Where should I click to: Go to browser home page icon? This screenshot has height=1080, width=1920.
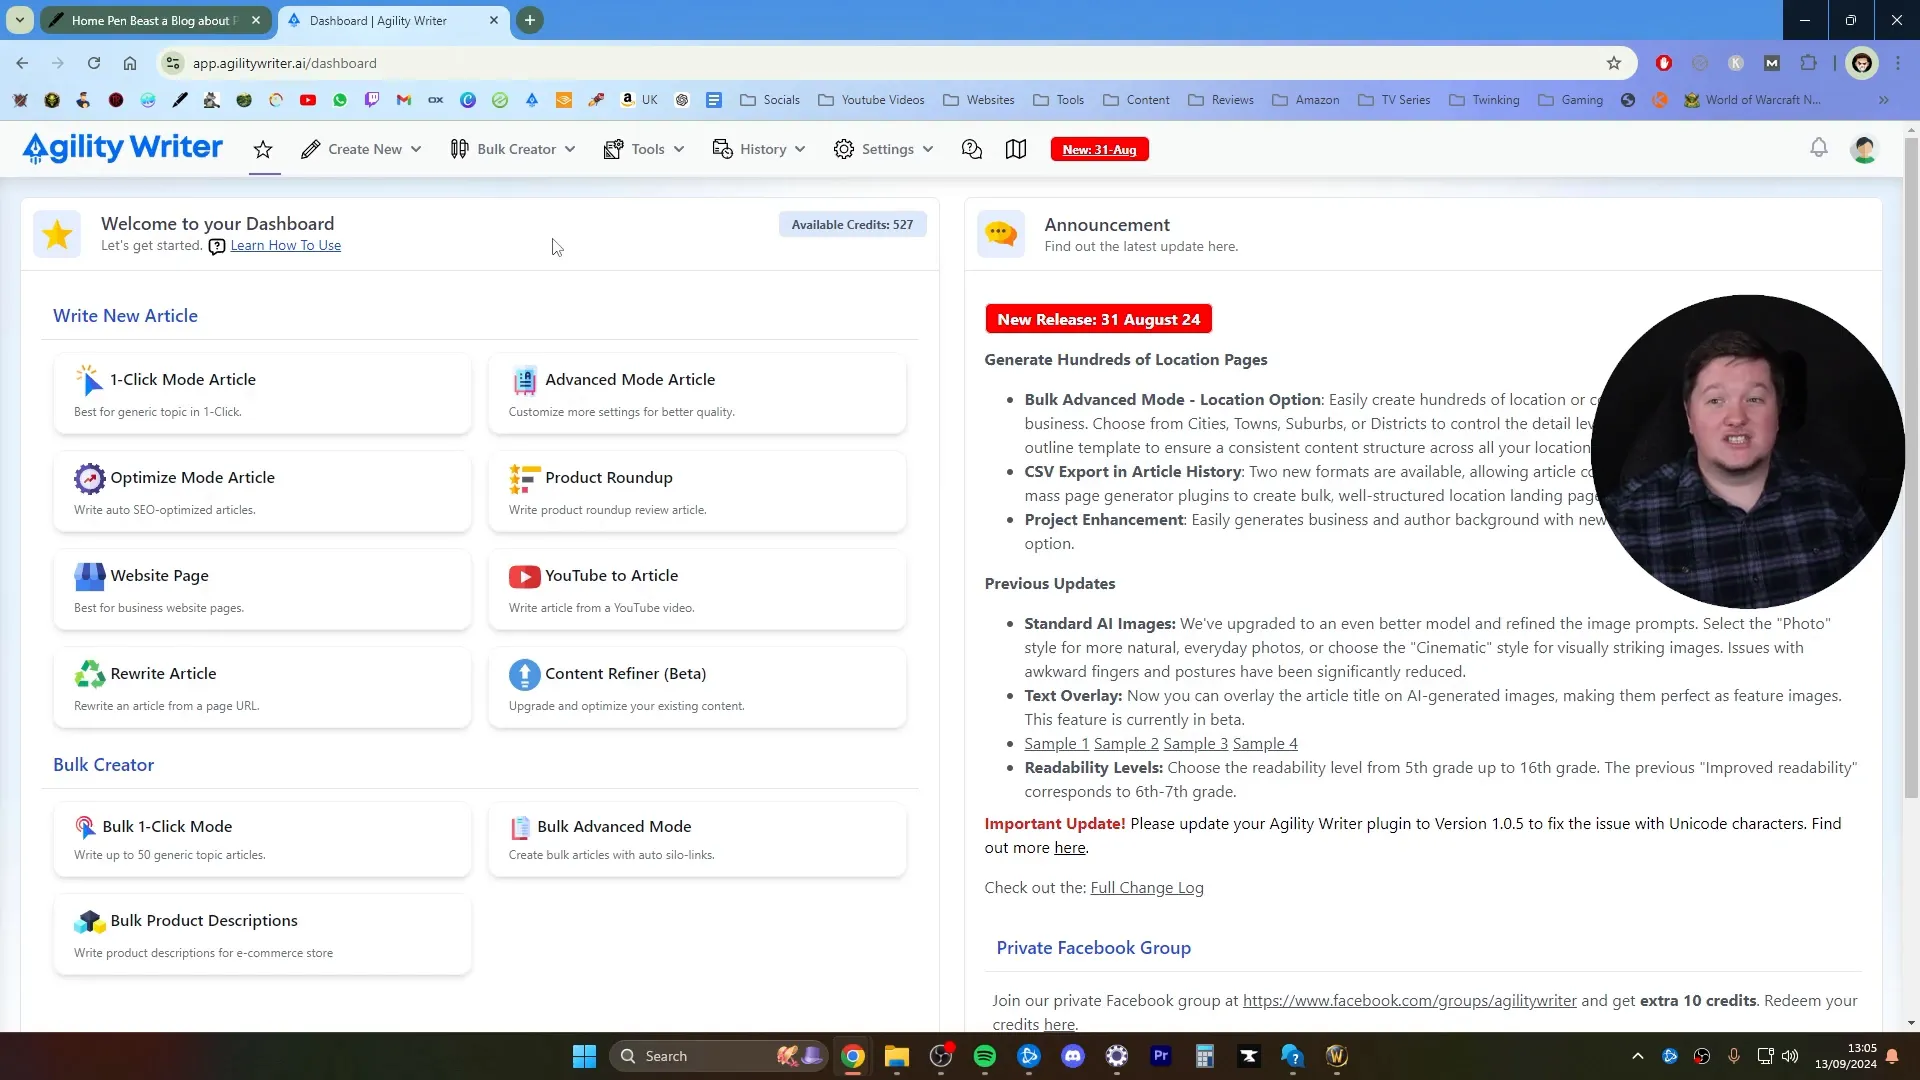[x=130, y=63]
